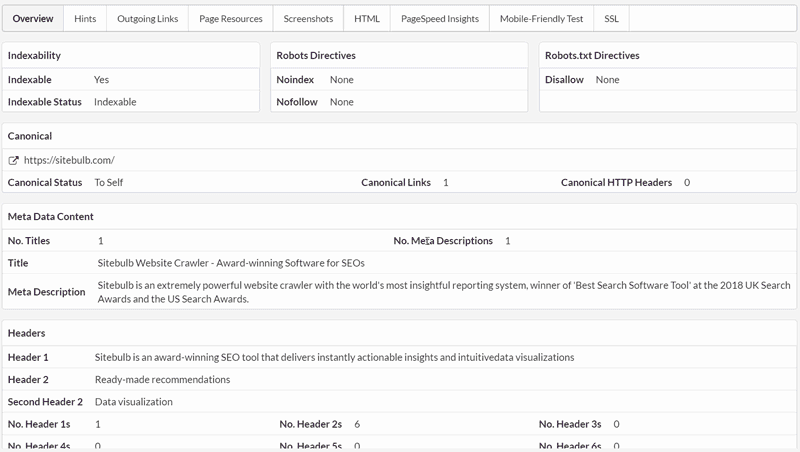Select the Page Resources tab
The image size is (800, 452).
(x=230, y=18)
